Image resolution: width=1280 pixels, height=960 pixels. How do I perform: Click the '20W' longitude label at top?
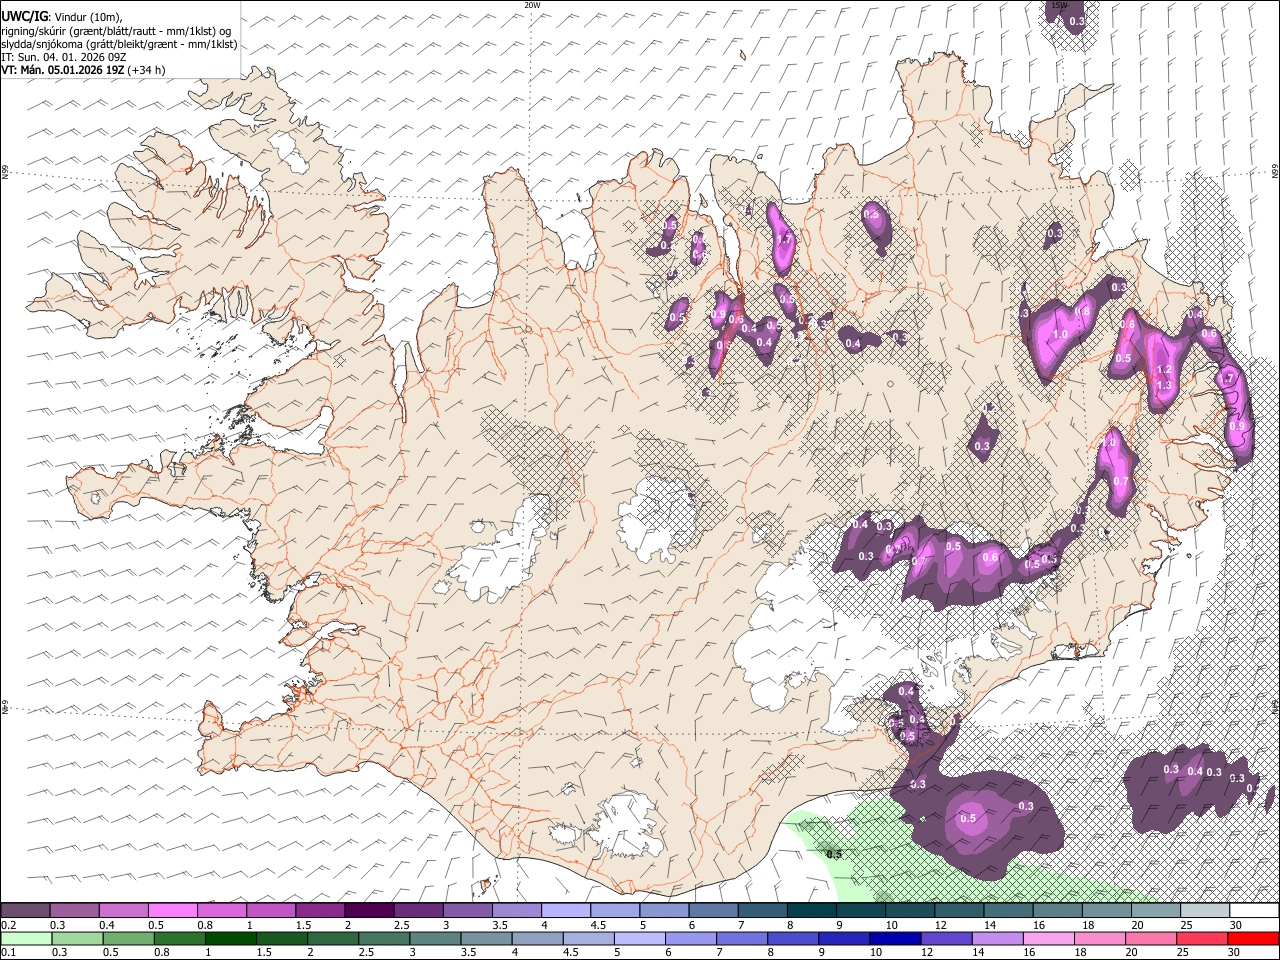tap(532, 5)
